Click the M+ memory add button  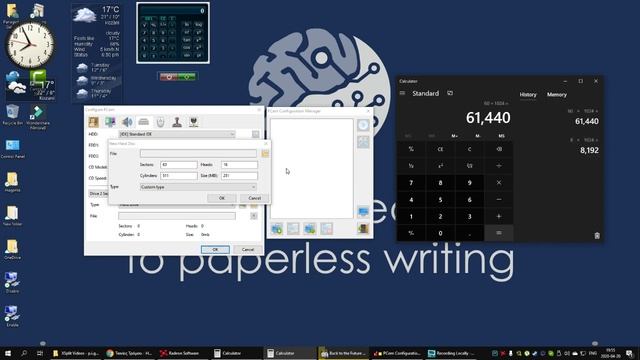click(455, 136)
